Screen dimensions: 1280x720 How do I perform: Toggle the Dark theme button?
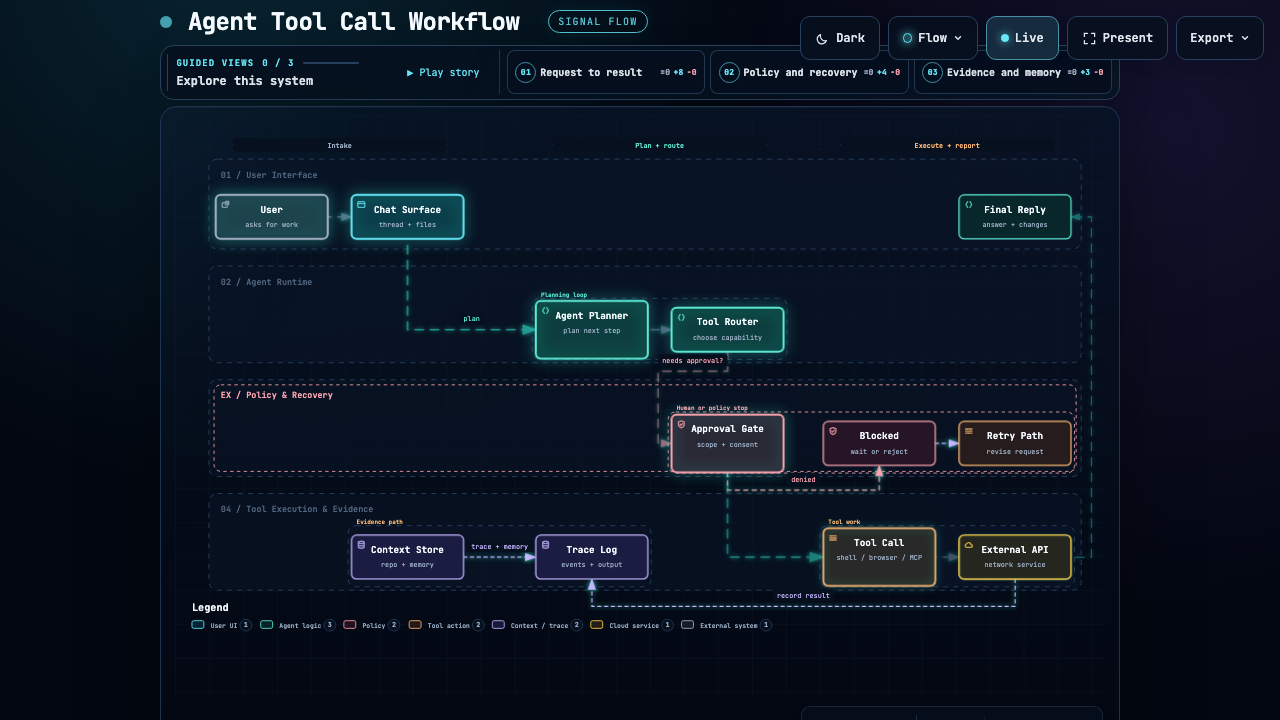click(x=840, y=38)
